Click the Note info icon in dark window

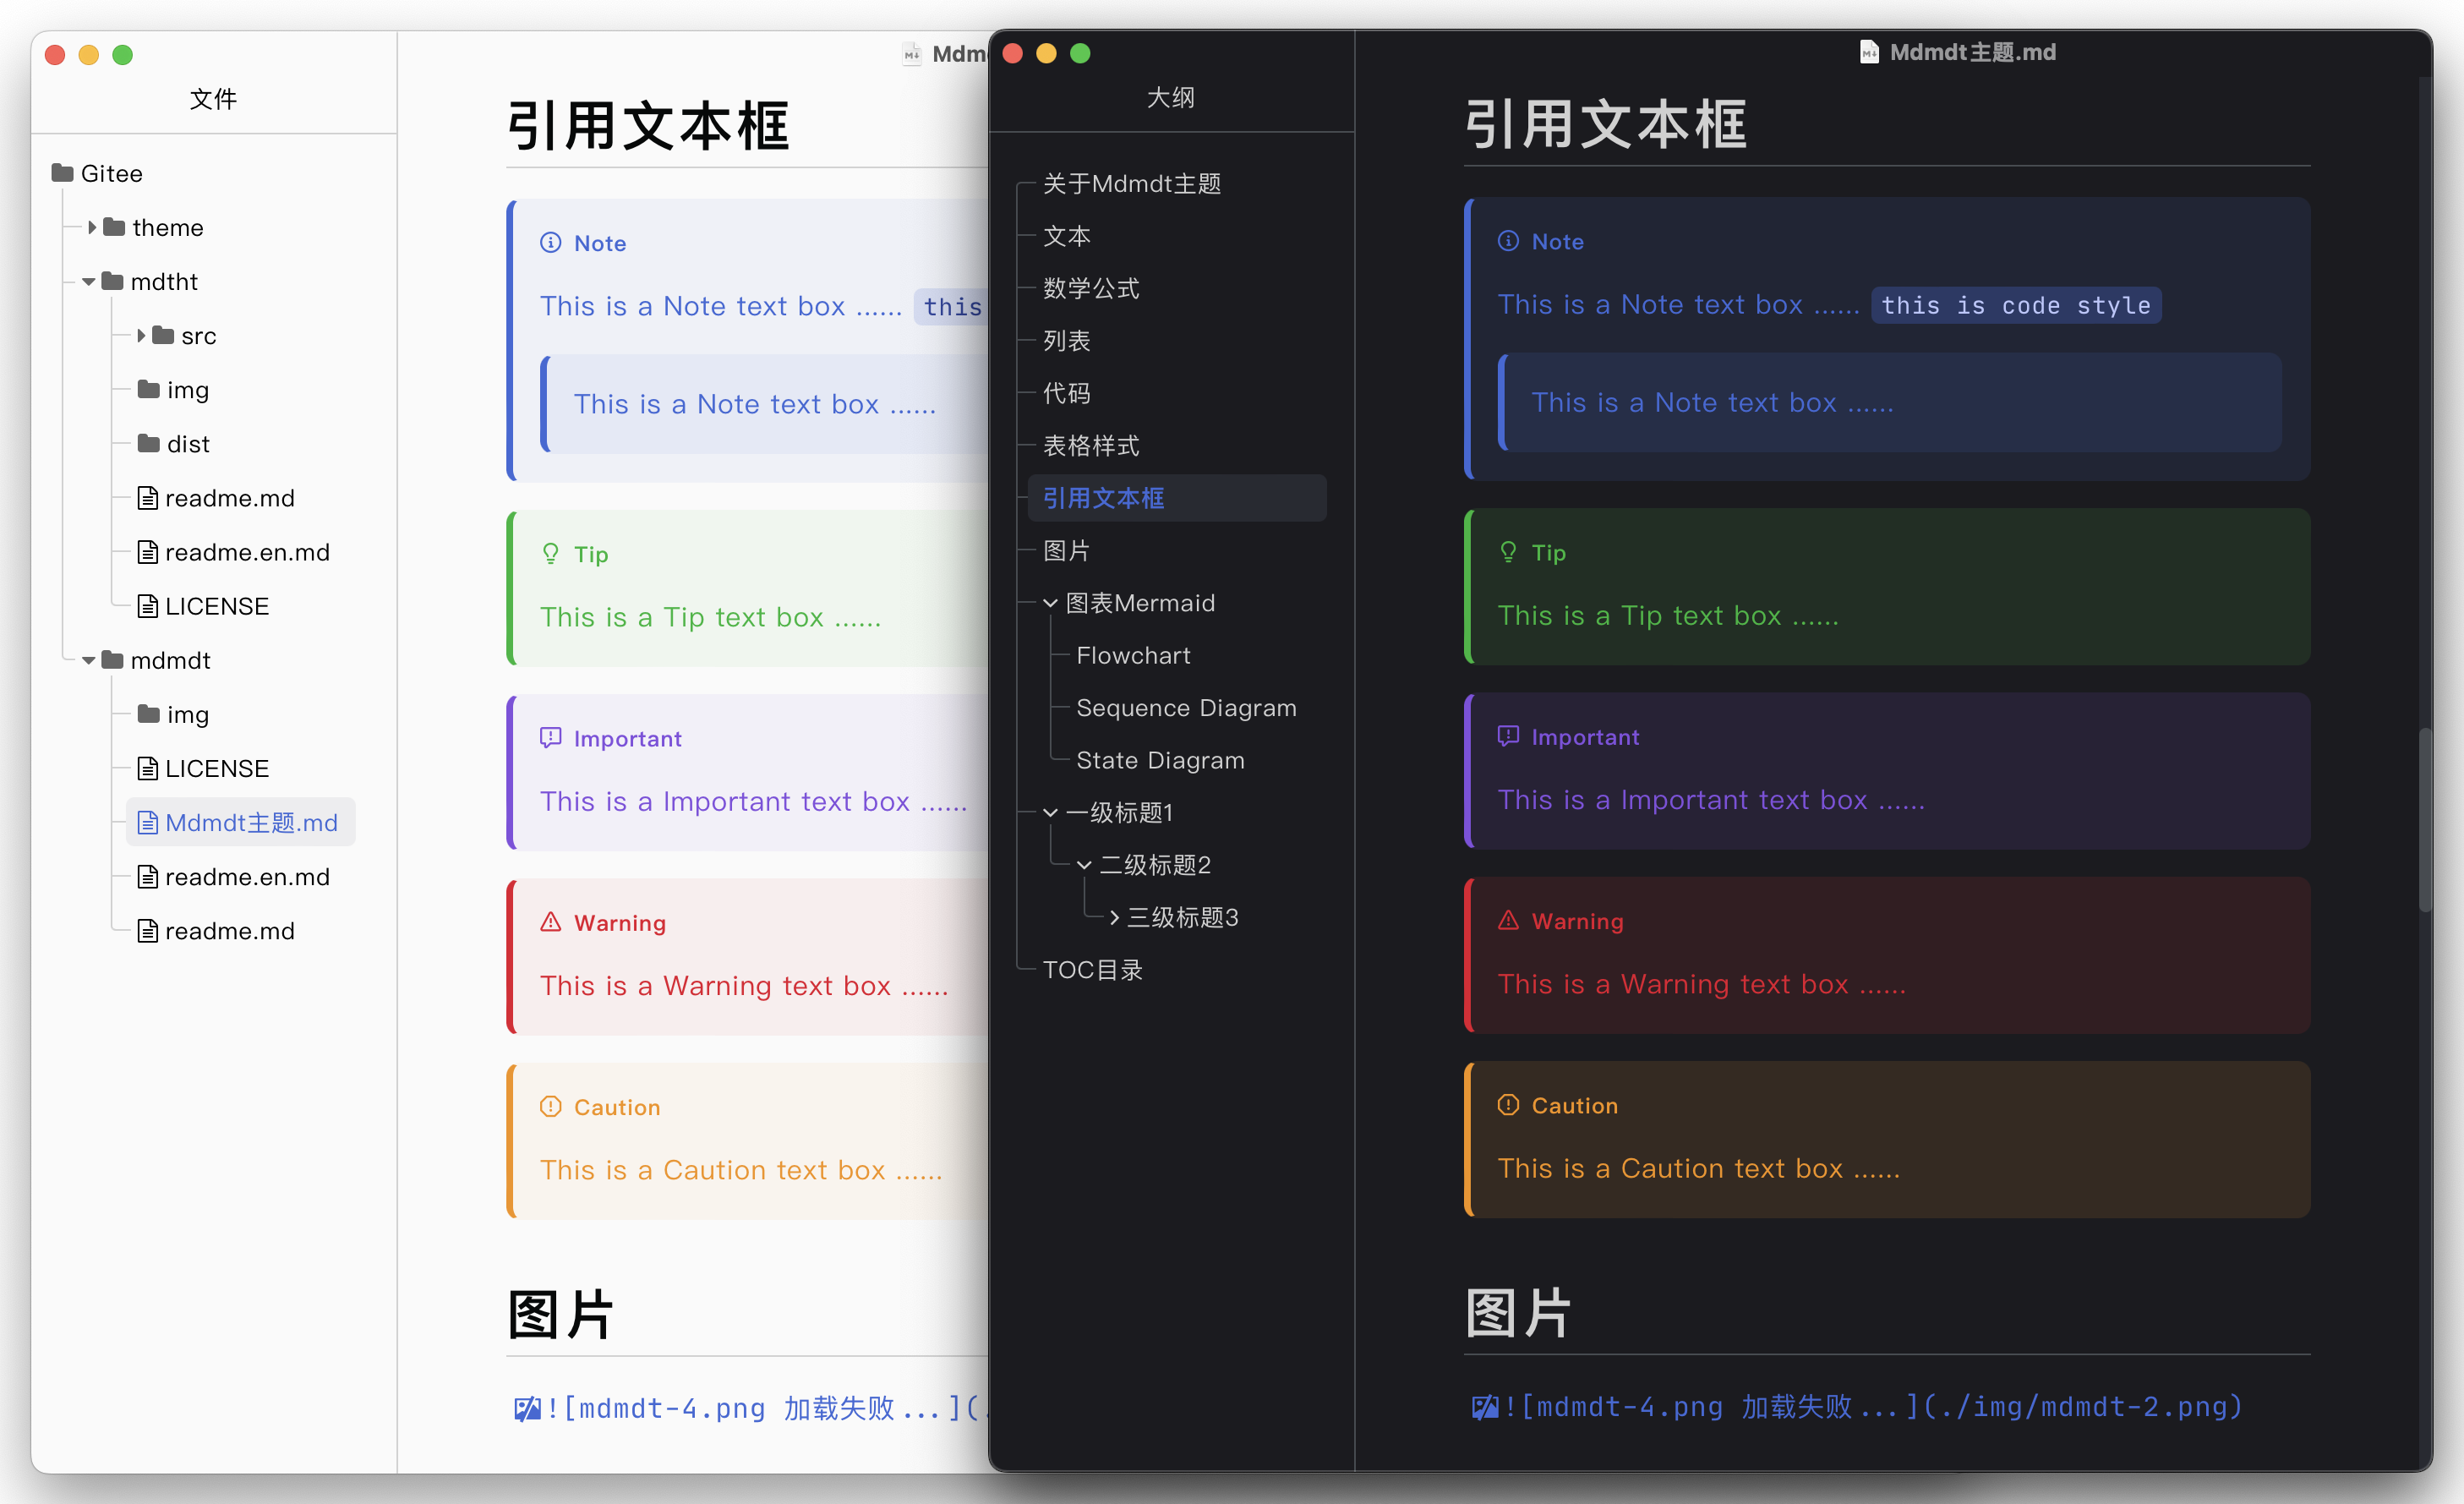coord(1508,241)
